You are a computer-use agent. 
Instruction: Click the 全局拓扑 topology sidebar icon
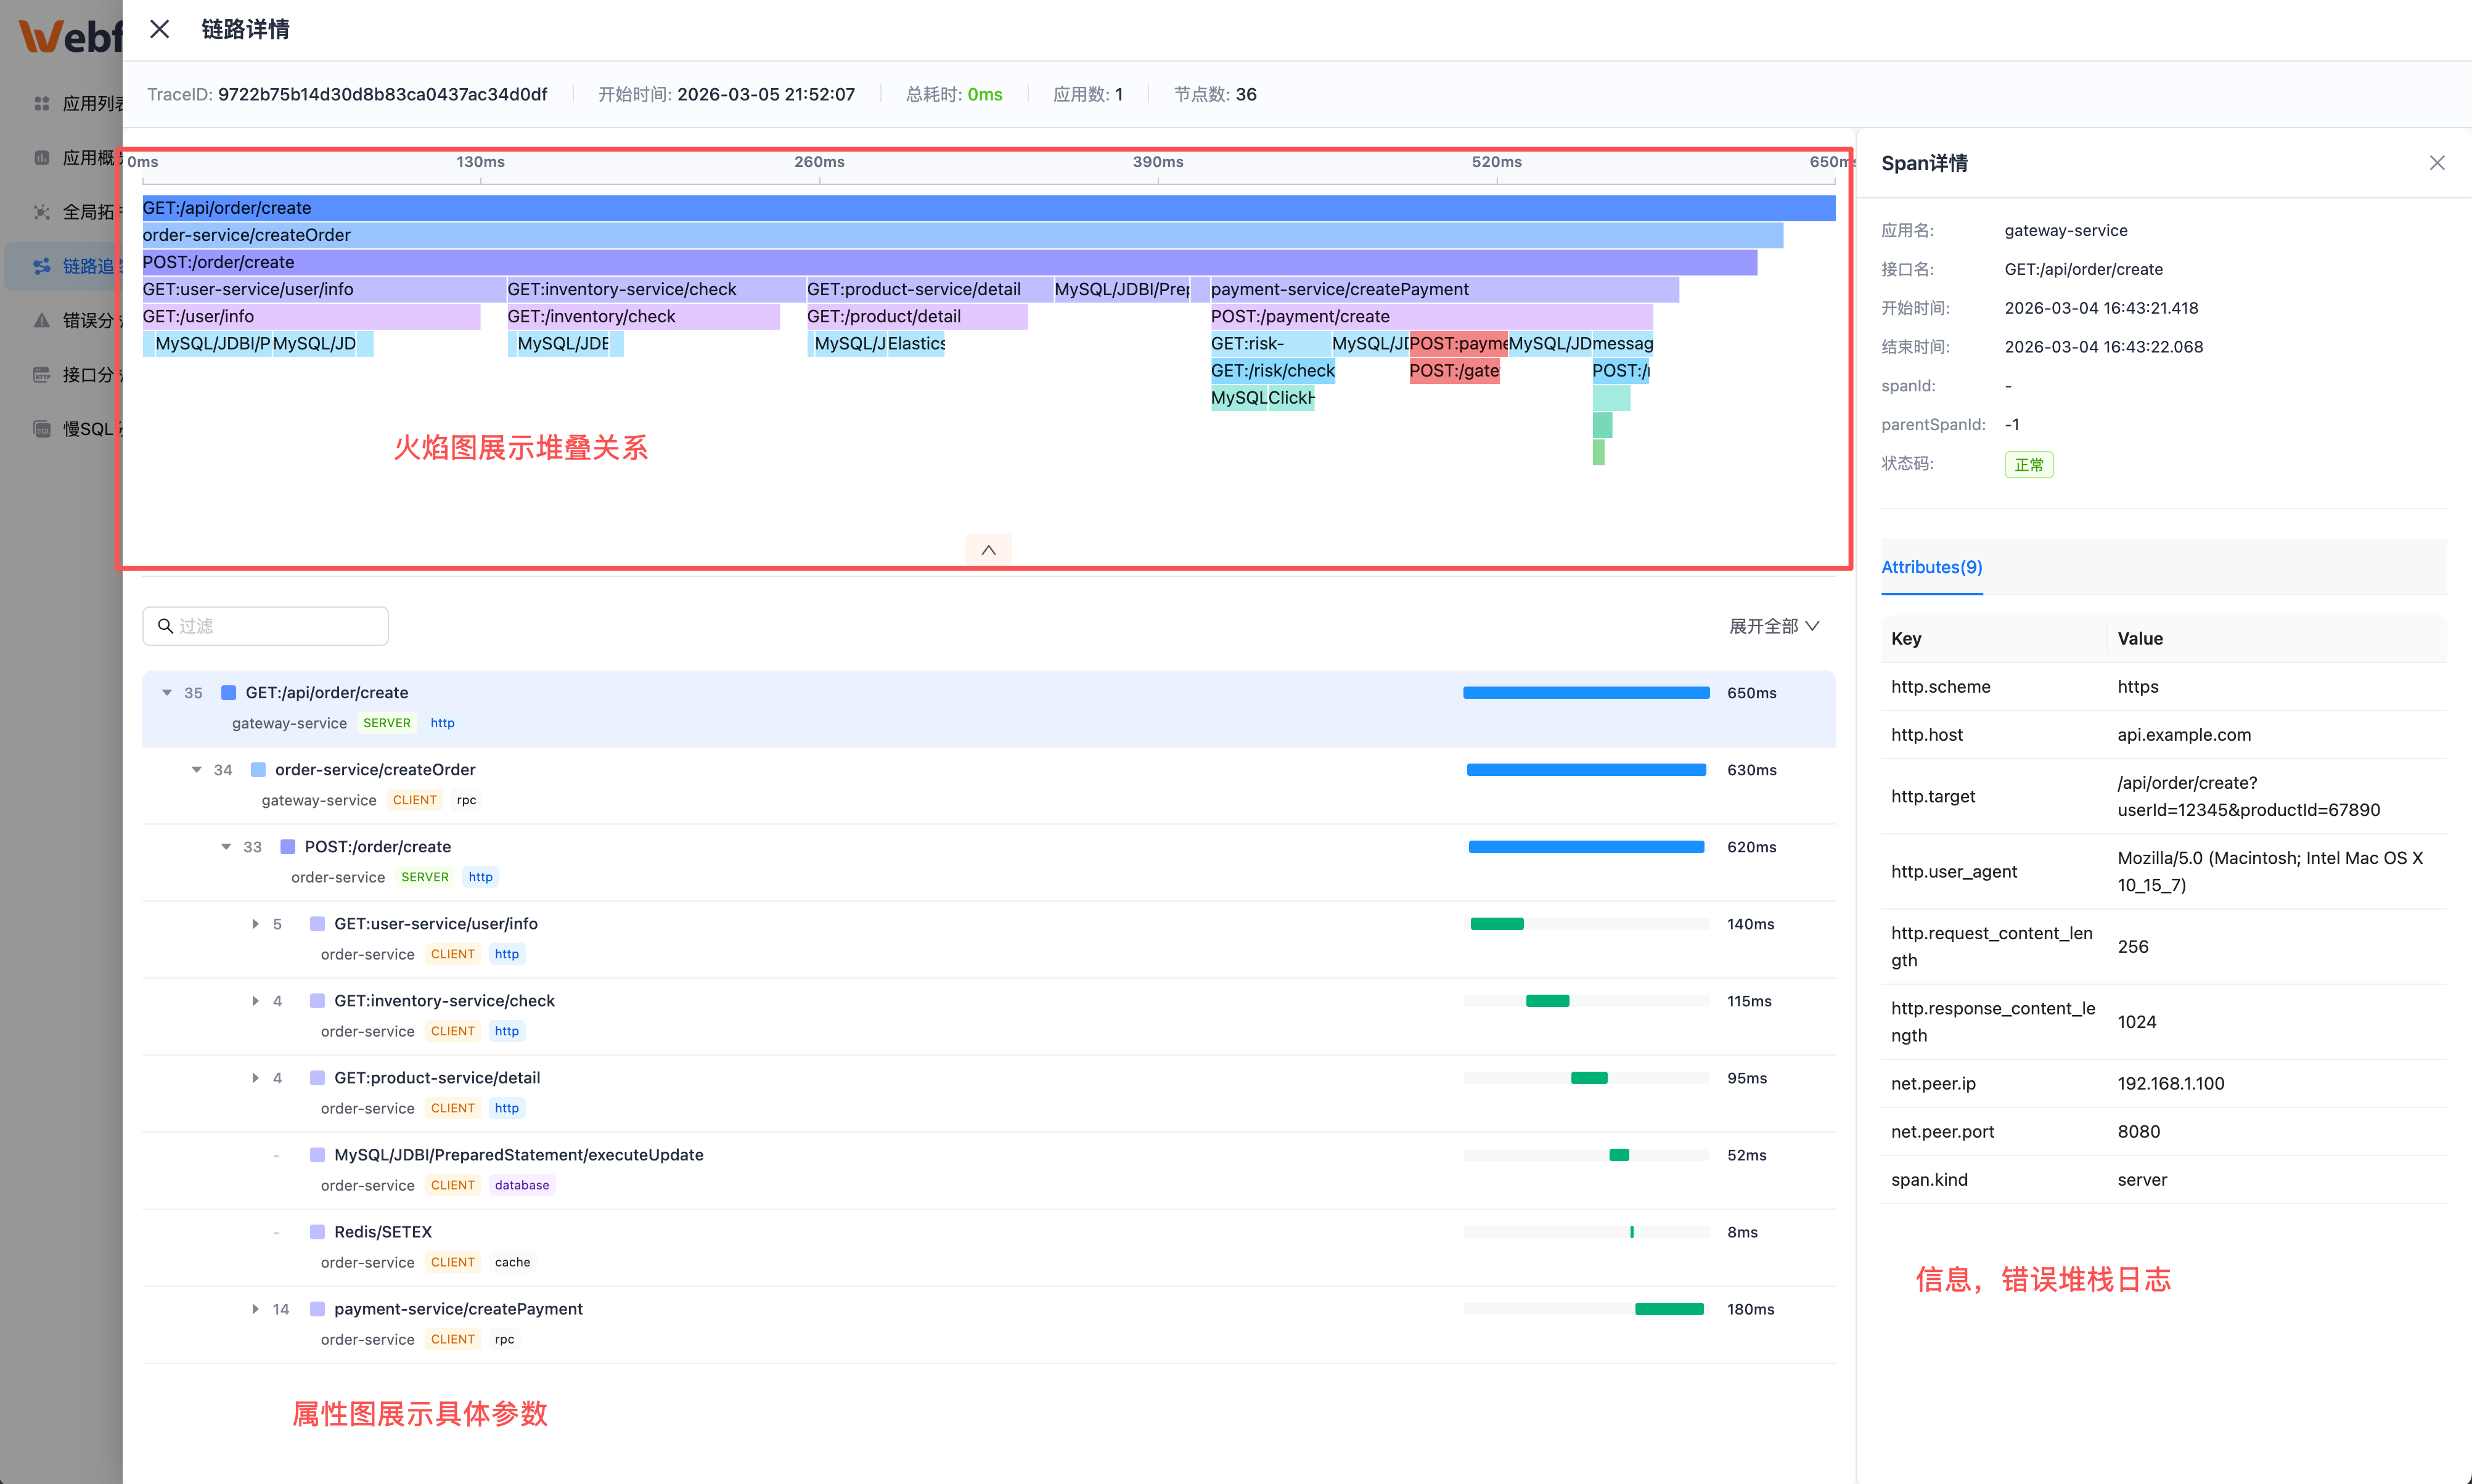42,212
